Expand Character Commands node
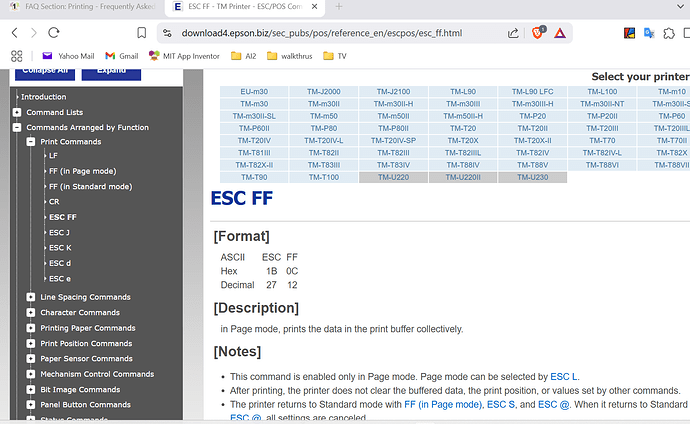Image resolution: width=690 pixels, height=424 pixels. click(31, 313)
